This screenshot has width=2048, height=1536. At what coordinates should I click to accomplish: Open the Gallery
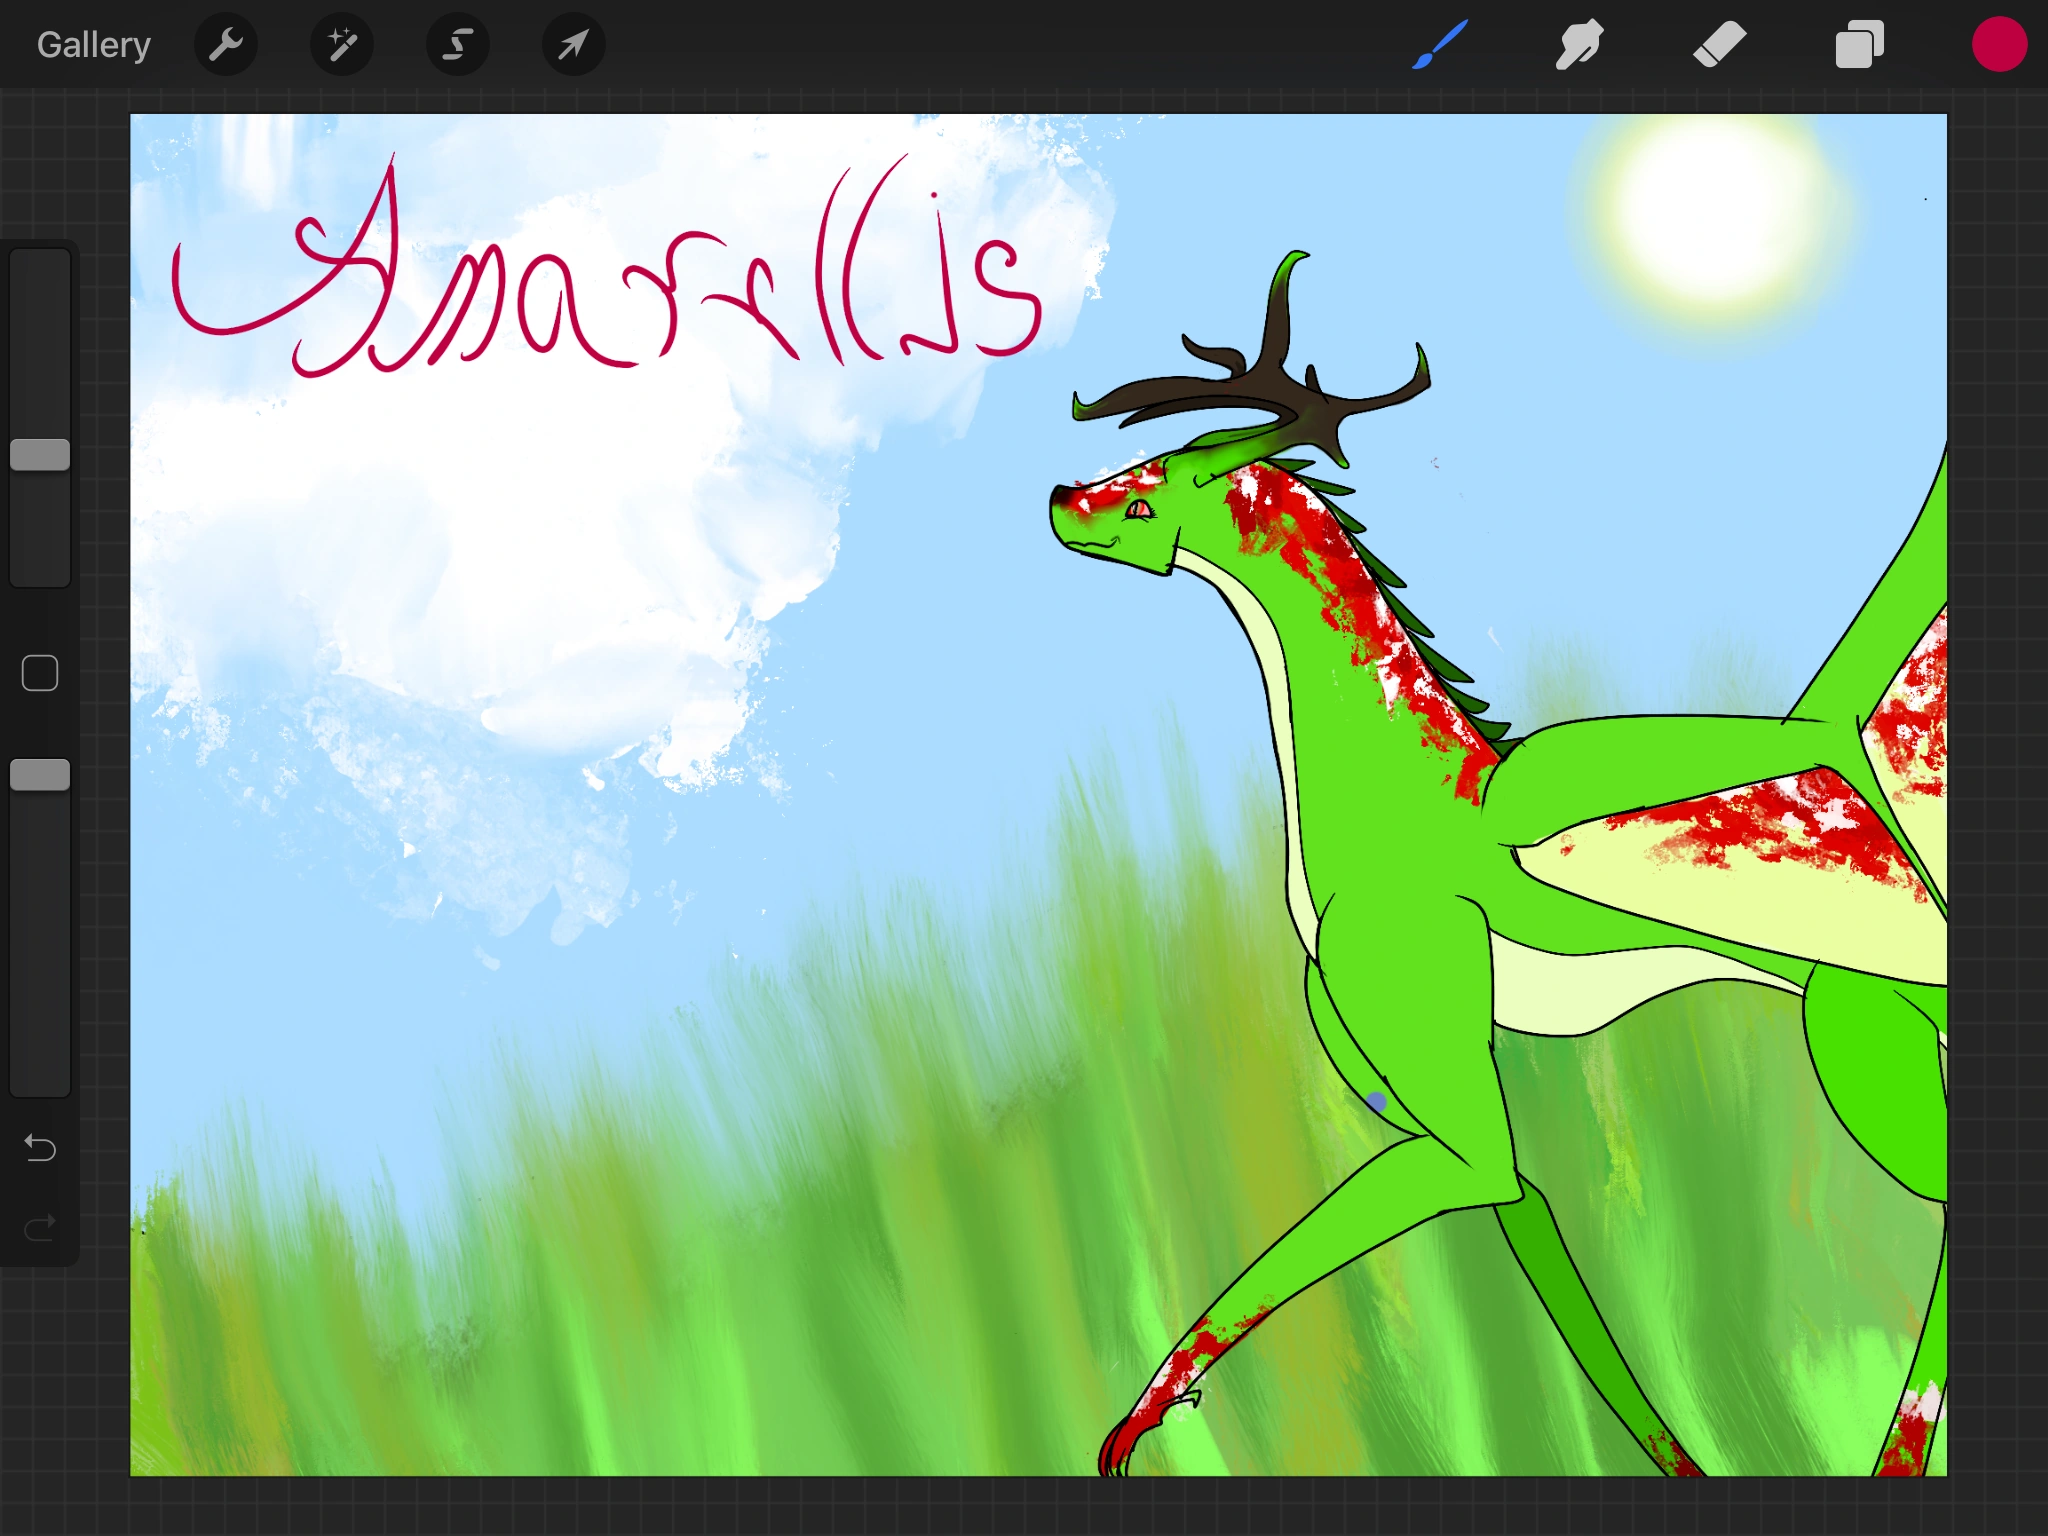pos(93,45)
